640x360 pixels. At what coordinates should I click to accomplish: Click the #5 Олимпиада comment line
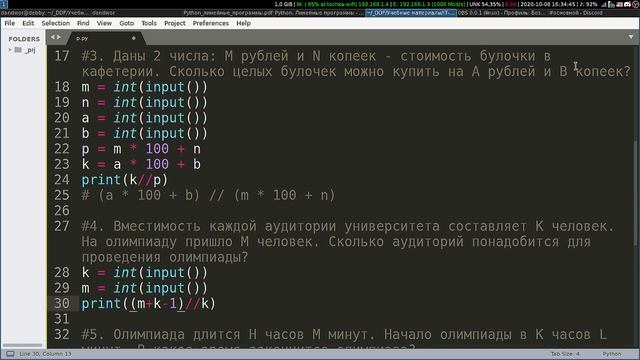tap(344, 335)
